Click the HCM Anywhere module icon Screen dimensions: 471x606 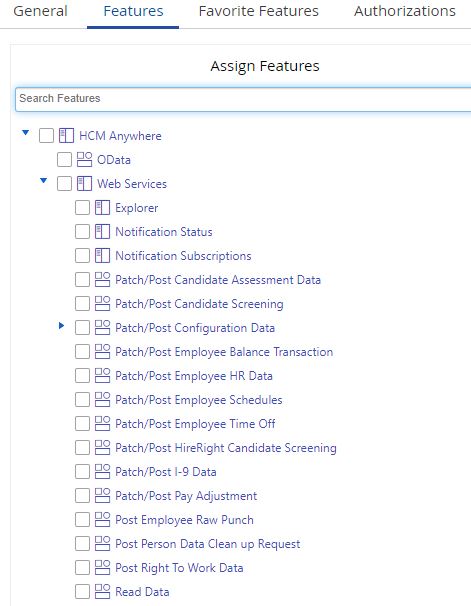(x=66, y=136)
